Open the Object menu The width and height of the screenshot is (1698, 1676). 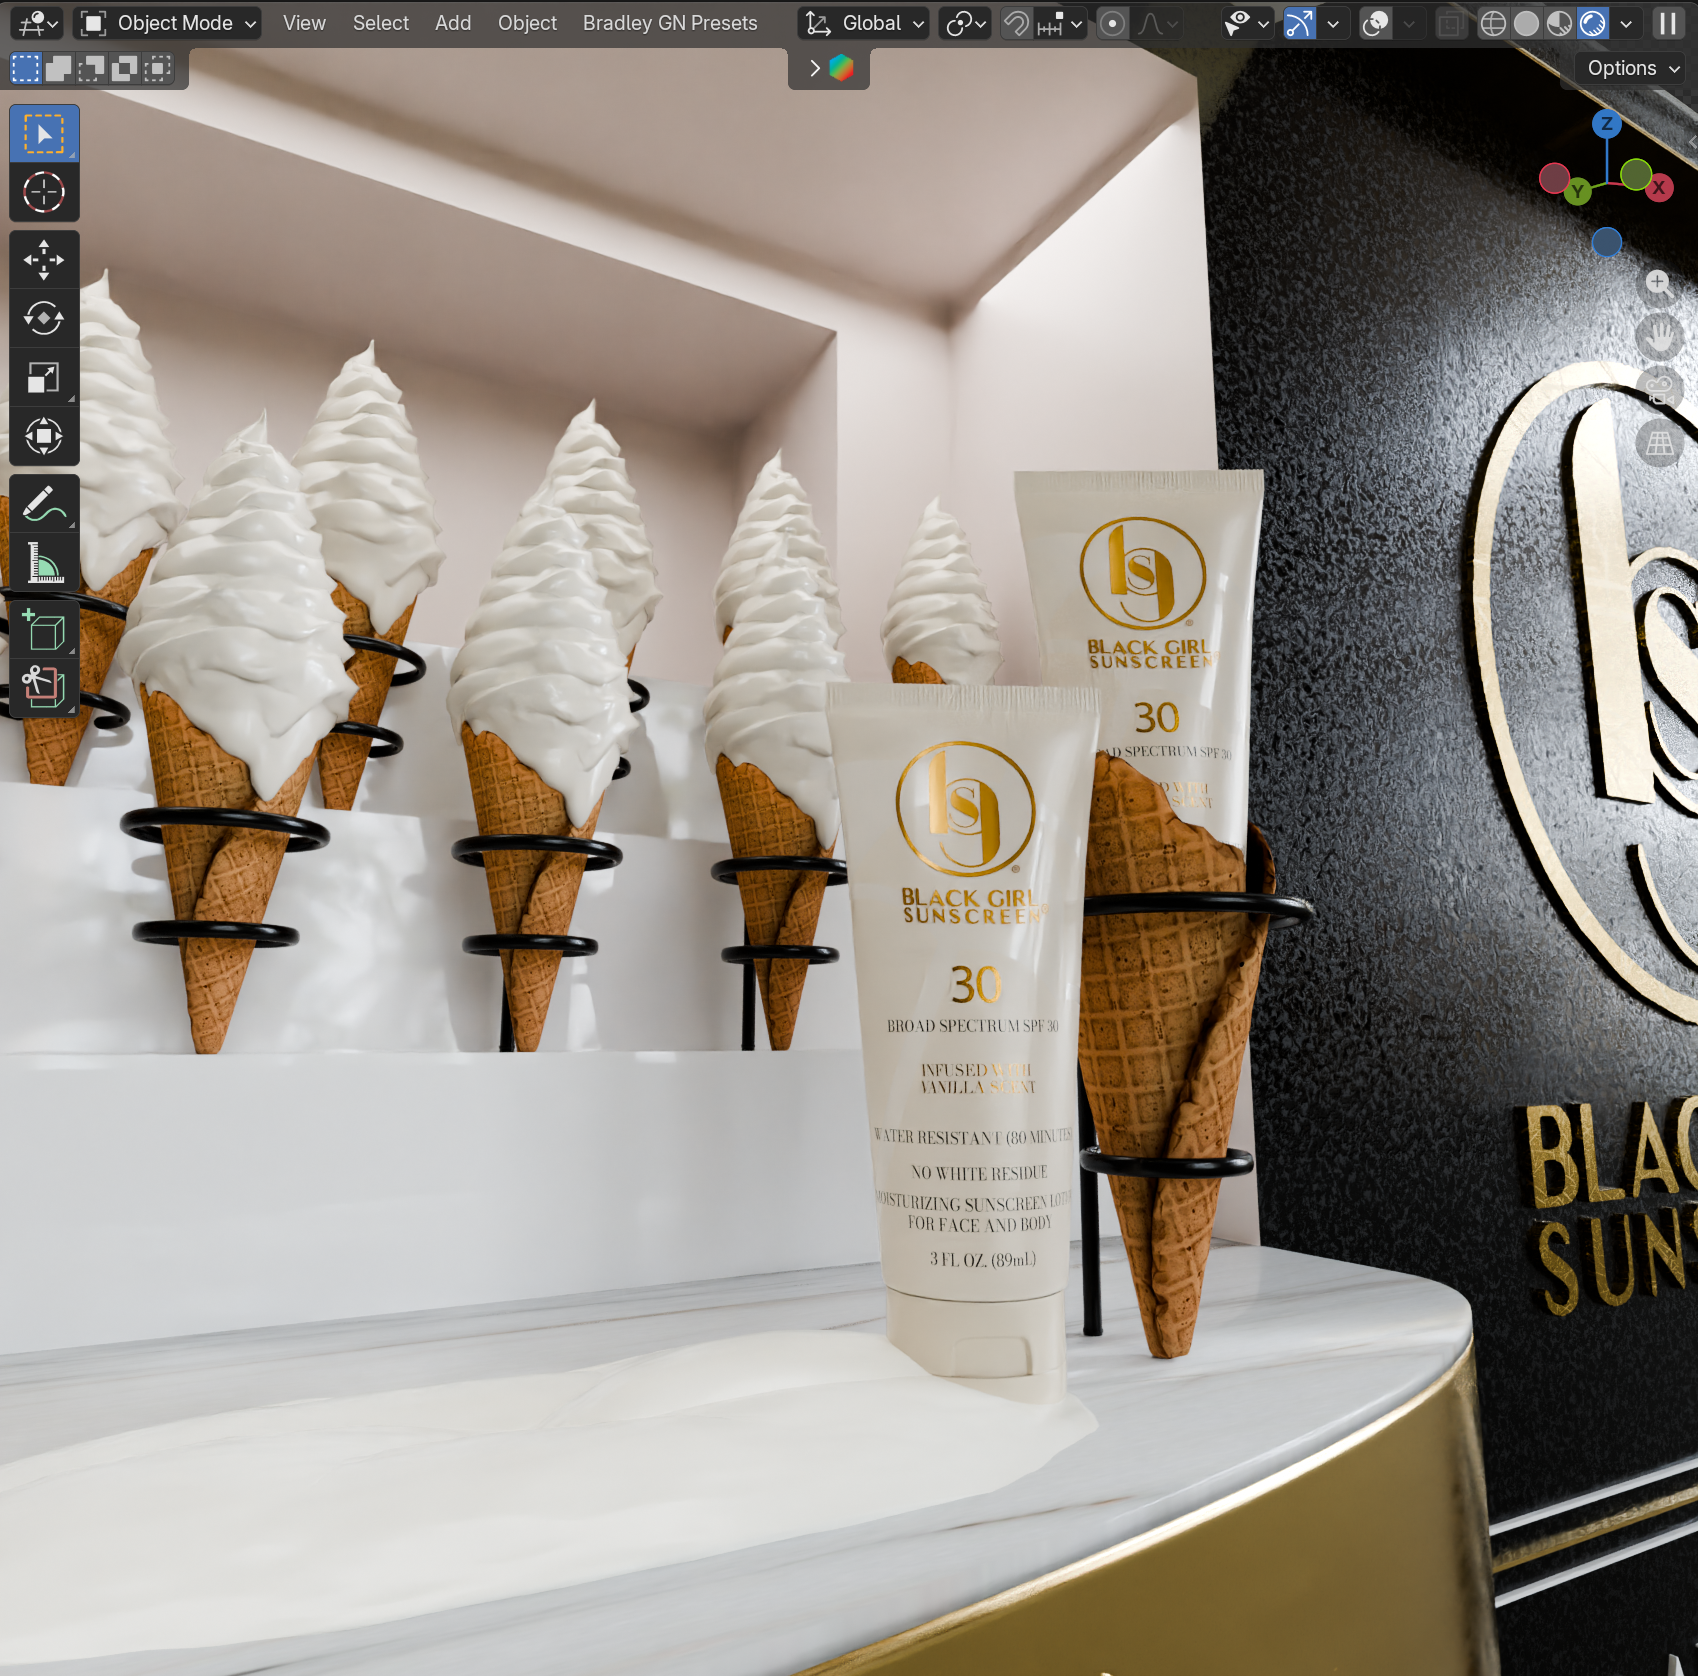coord(528,23)
